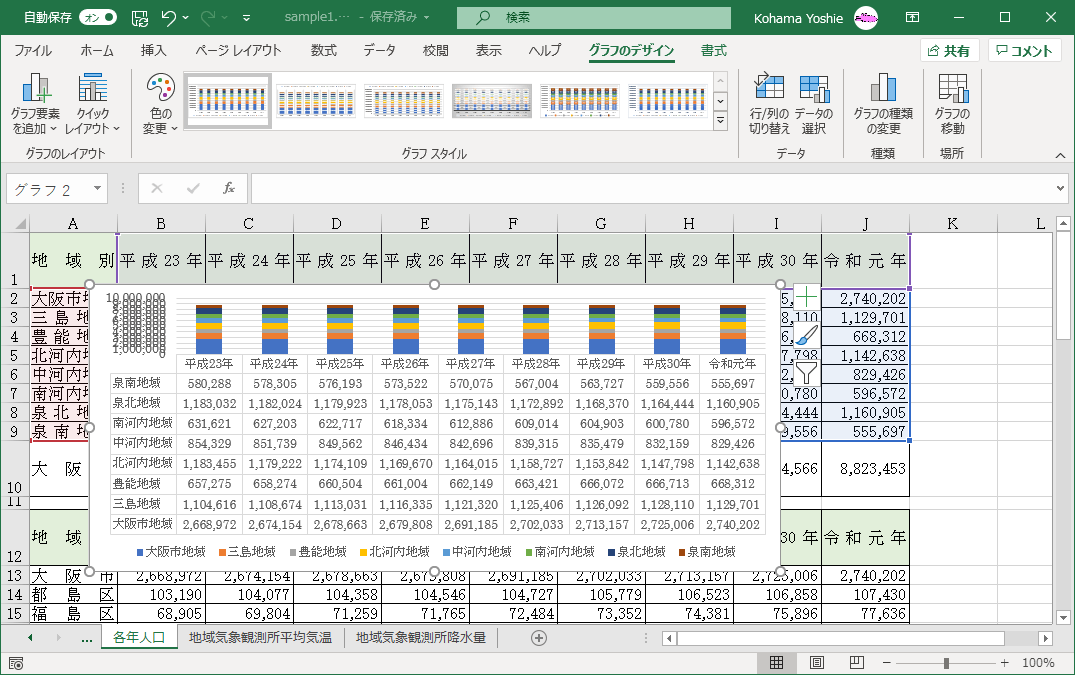Open the Quick Layout (クイックレイアウト) icon

pos(92,102)
